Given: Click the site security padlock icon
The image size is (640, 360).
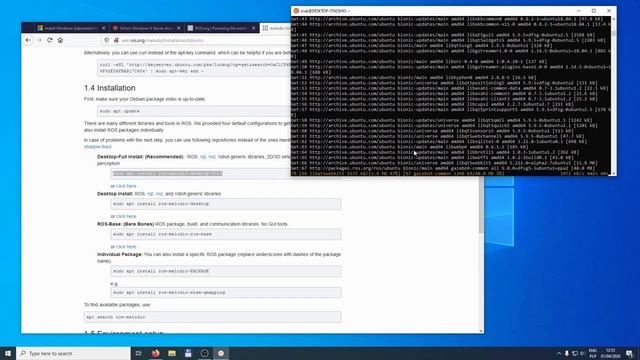Looking at the screenshot, I should coord(116,40).
